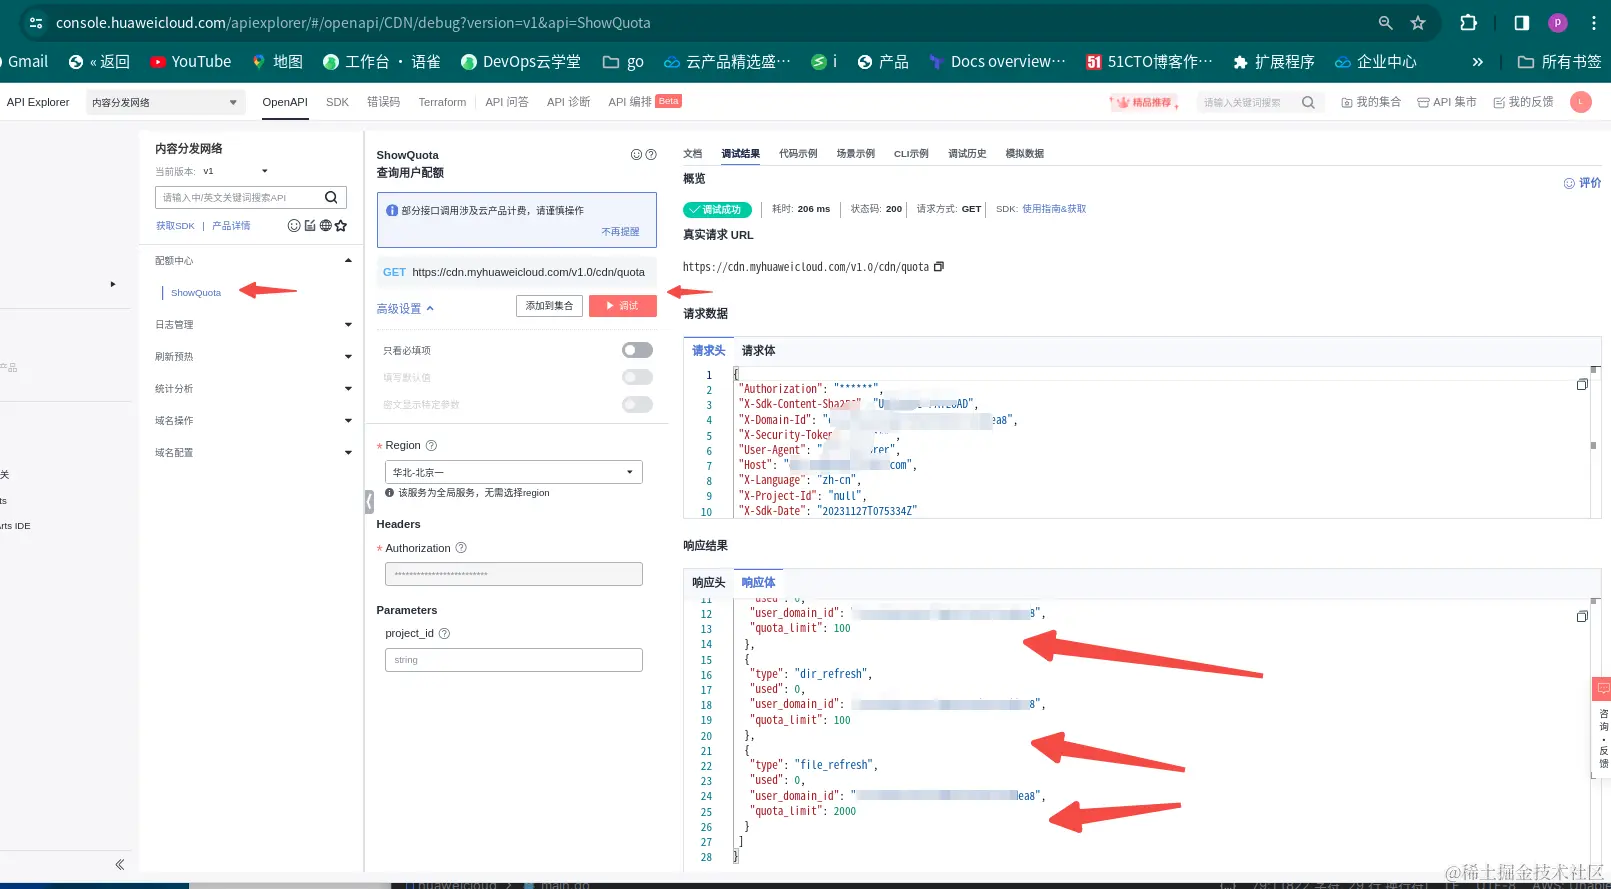Toggle the '只看必填项' switch
Viewport: 1611px width, 889px height.
coord(637,350)
